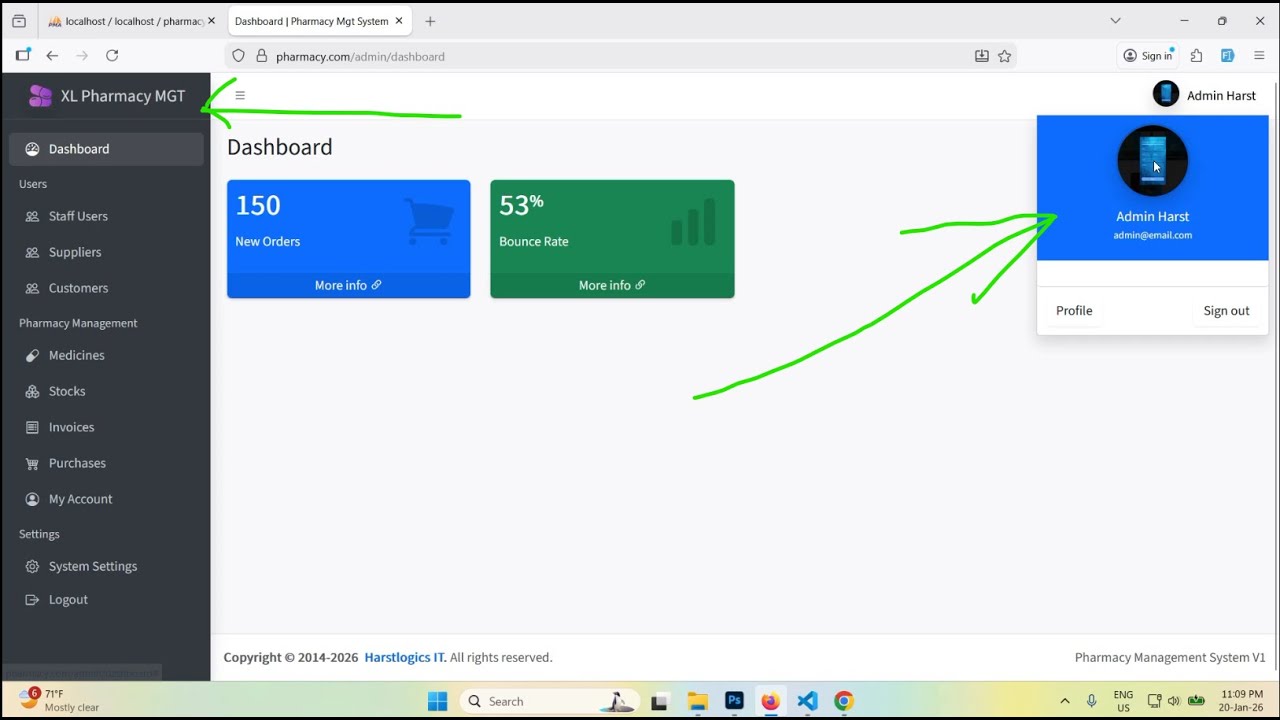Viewport: 1280px width, 720px height.
Task: Open Invoices from sidebar
Action: click(x=106, y=427)
